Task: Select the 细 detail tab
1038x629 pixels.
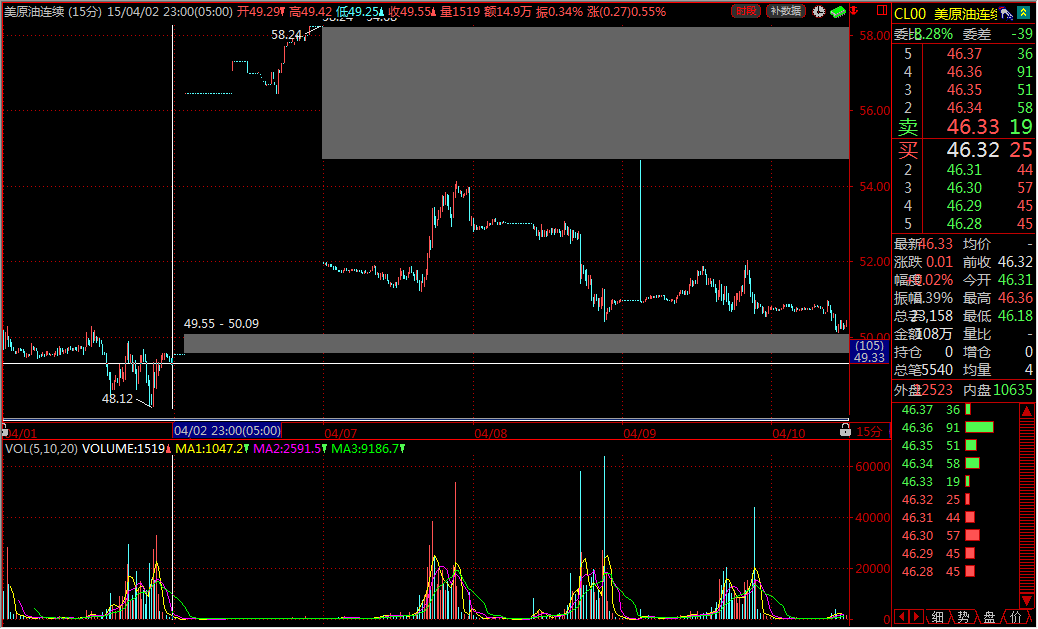Action: [937, 617]
